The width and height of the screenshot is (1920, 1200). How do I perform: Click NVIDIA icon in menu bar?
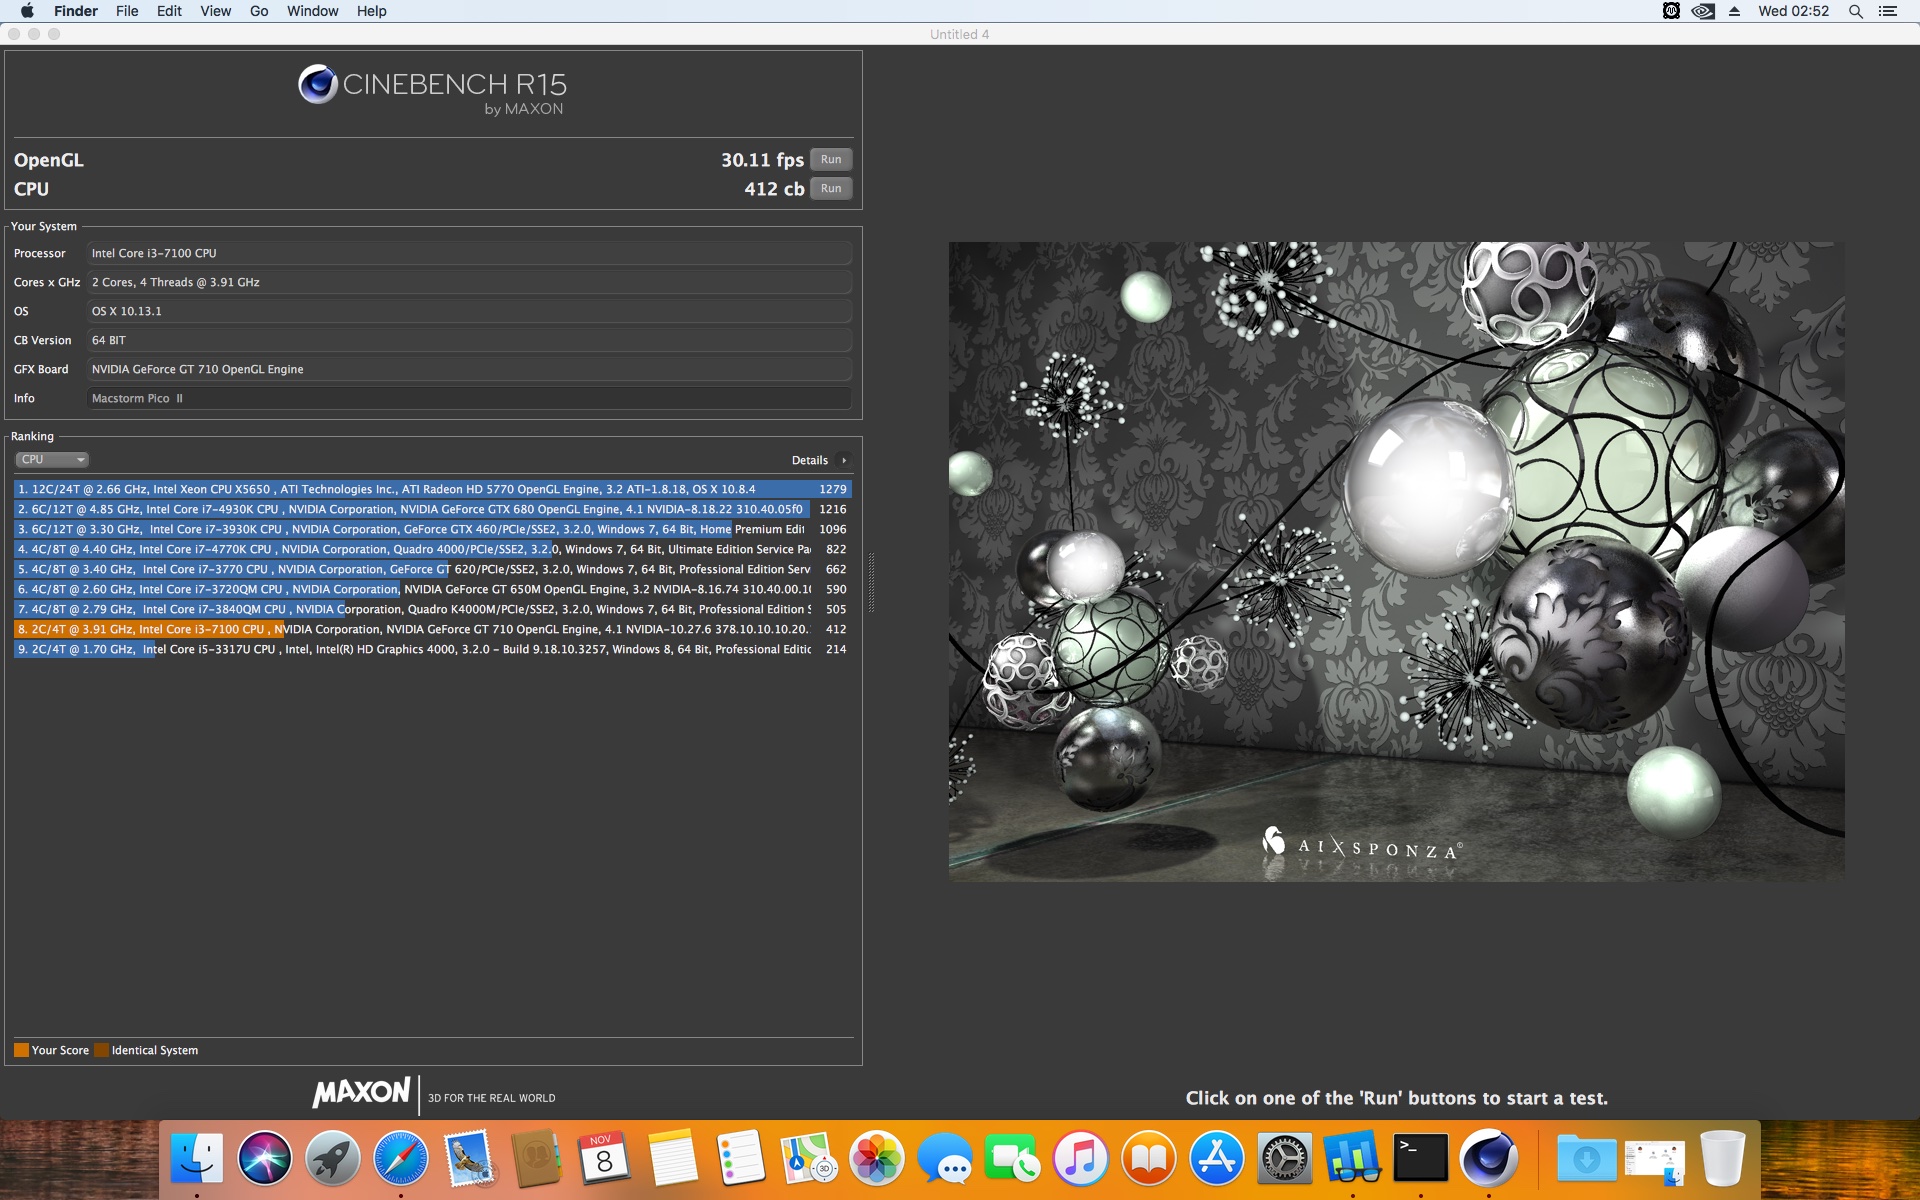1703,11
